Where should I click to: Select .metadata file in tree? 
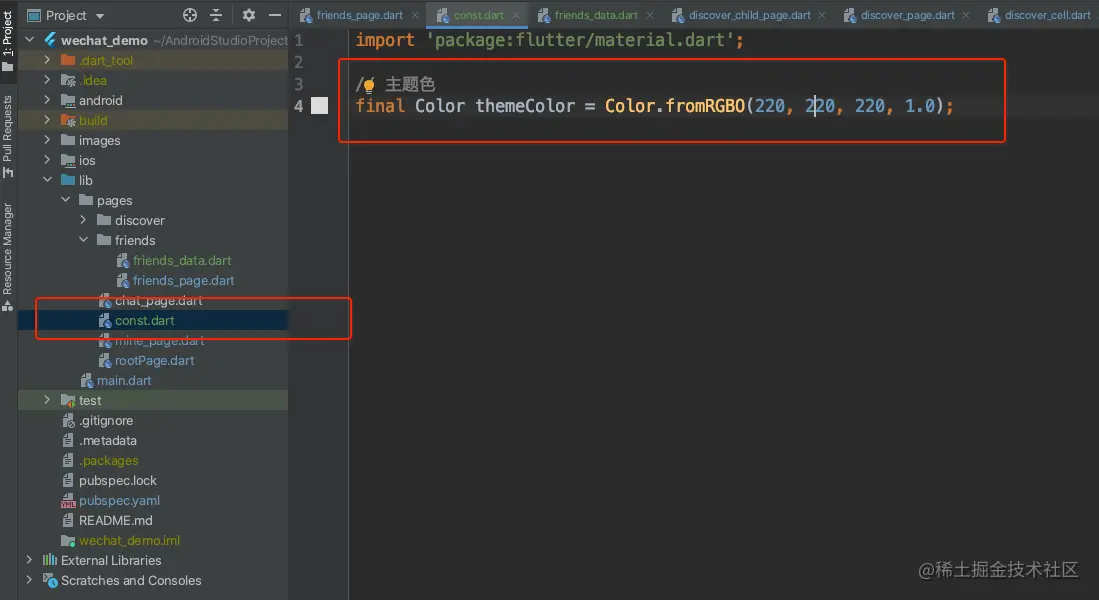107,440
